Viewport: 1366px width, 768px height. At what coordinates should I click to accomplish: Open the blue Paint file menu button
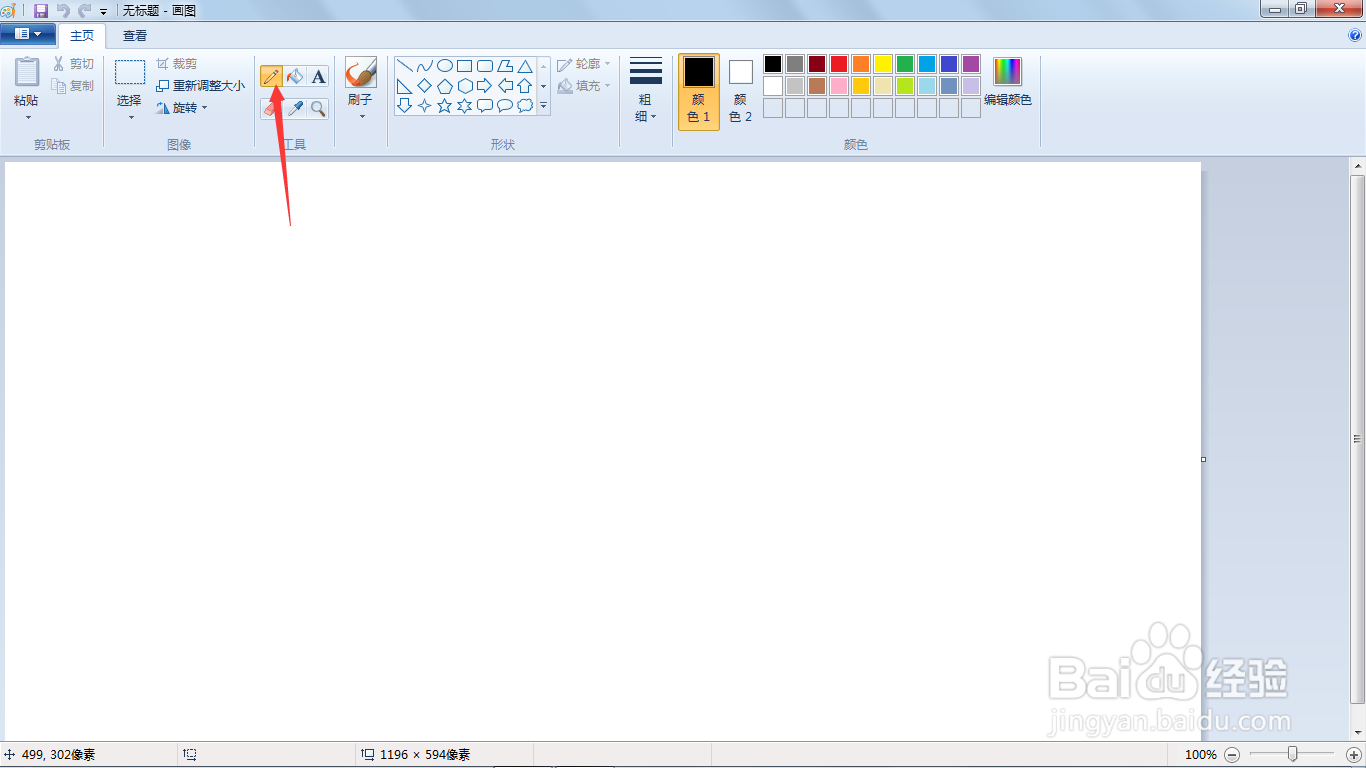27,34
